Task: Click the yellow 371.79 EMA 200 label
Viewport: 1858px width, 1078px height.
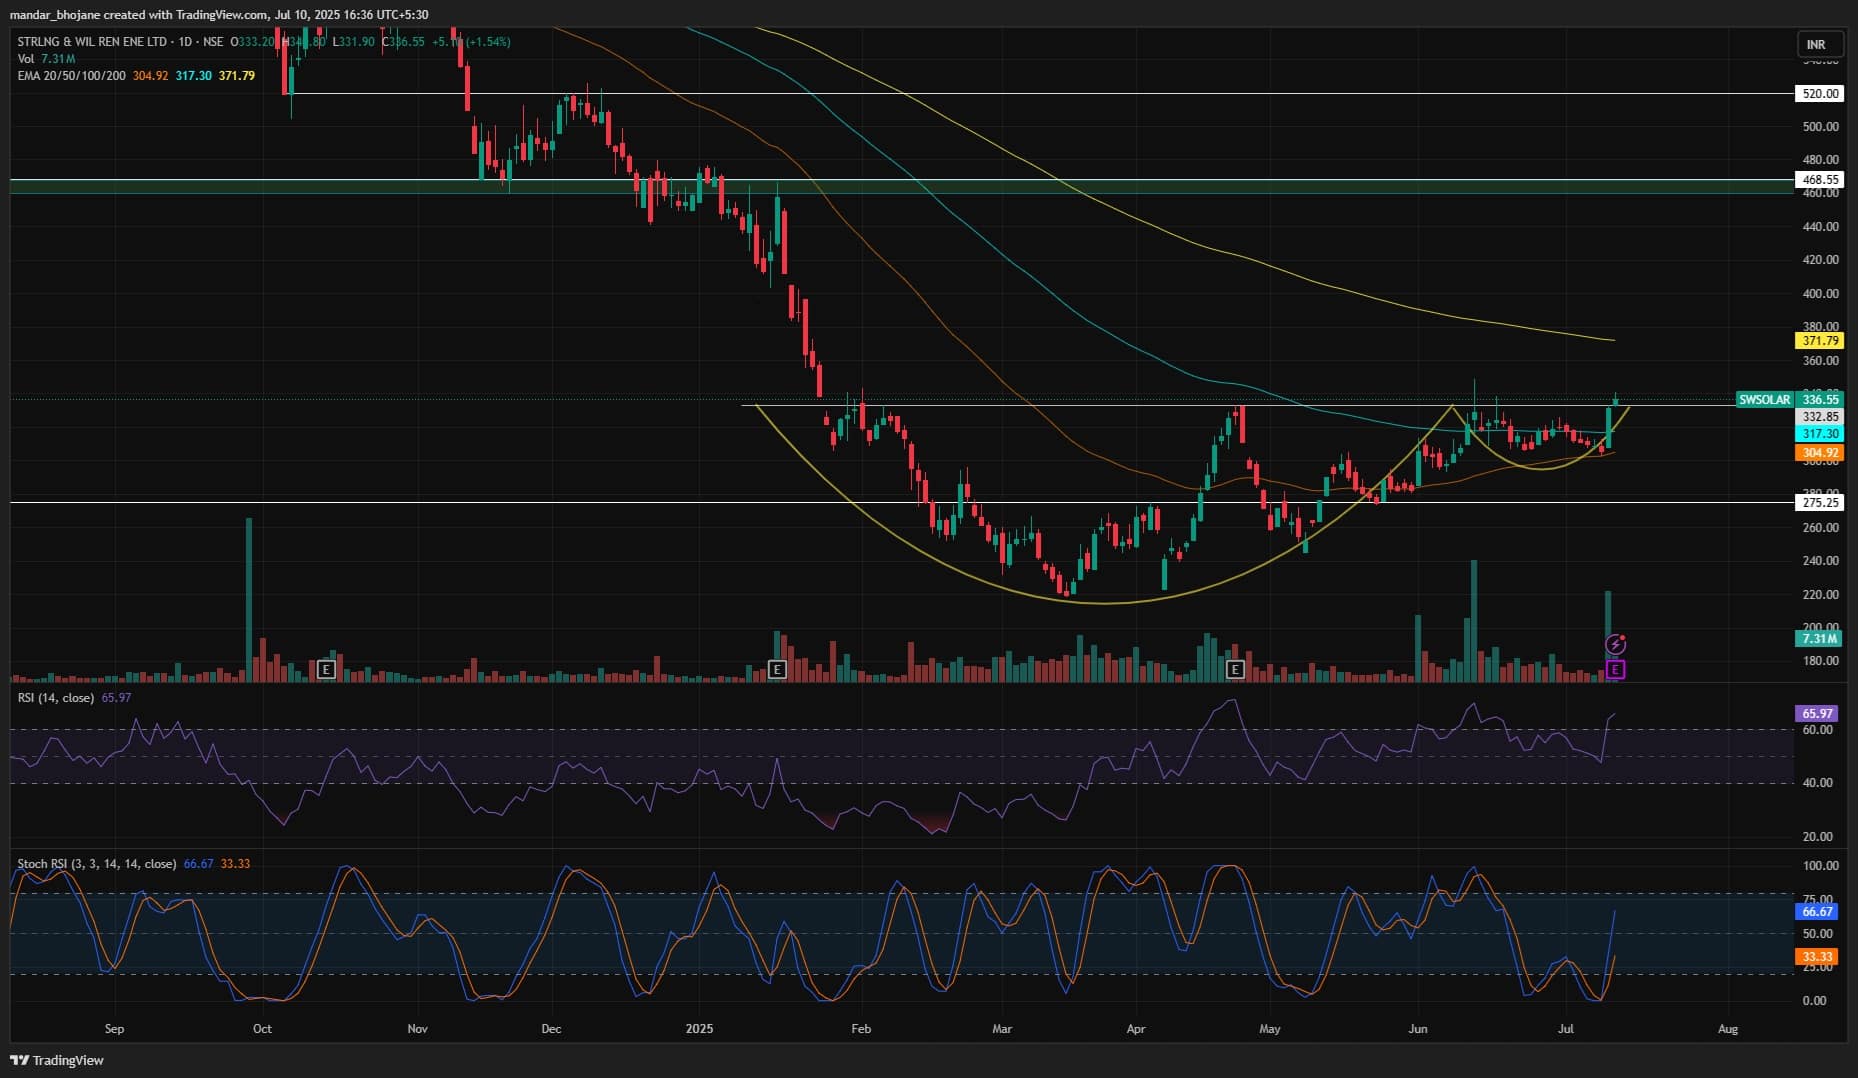Action: click(1819, 340)
